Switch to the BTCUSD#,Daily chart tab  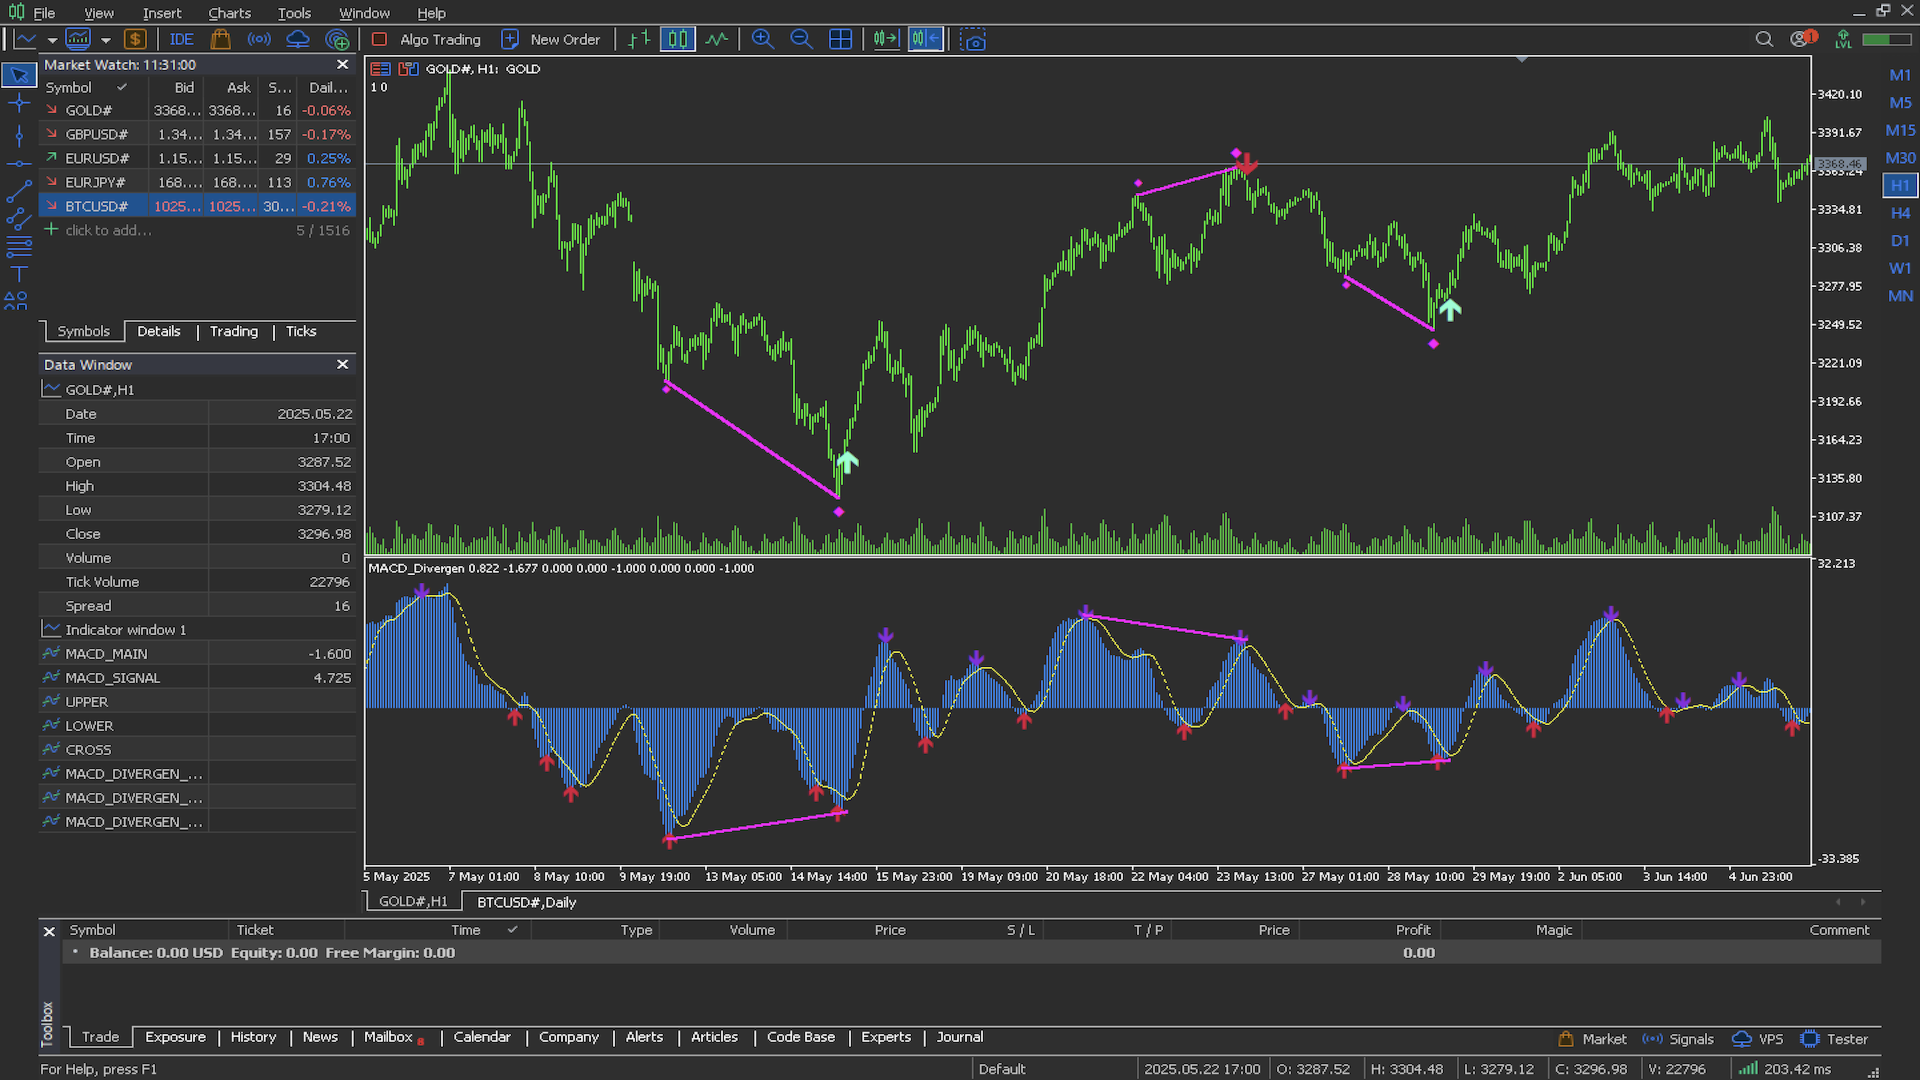point(526,902)
